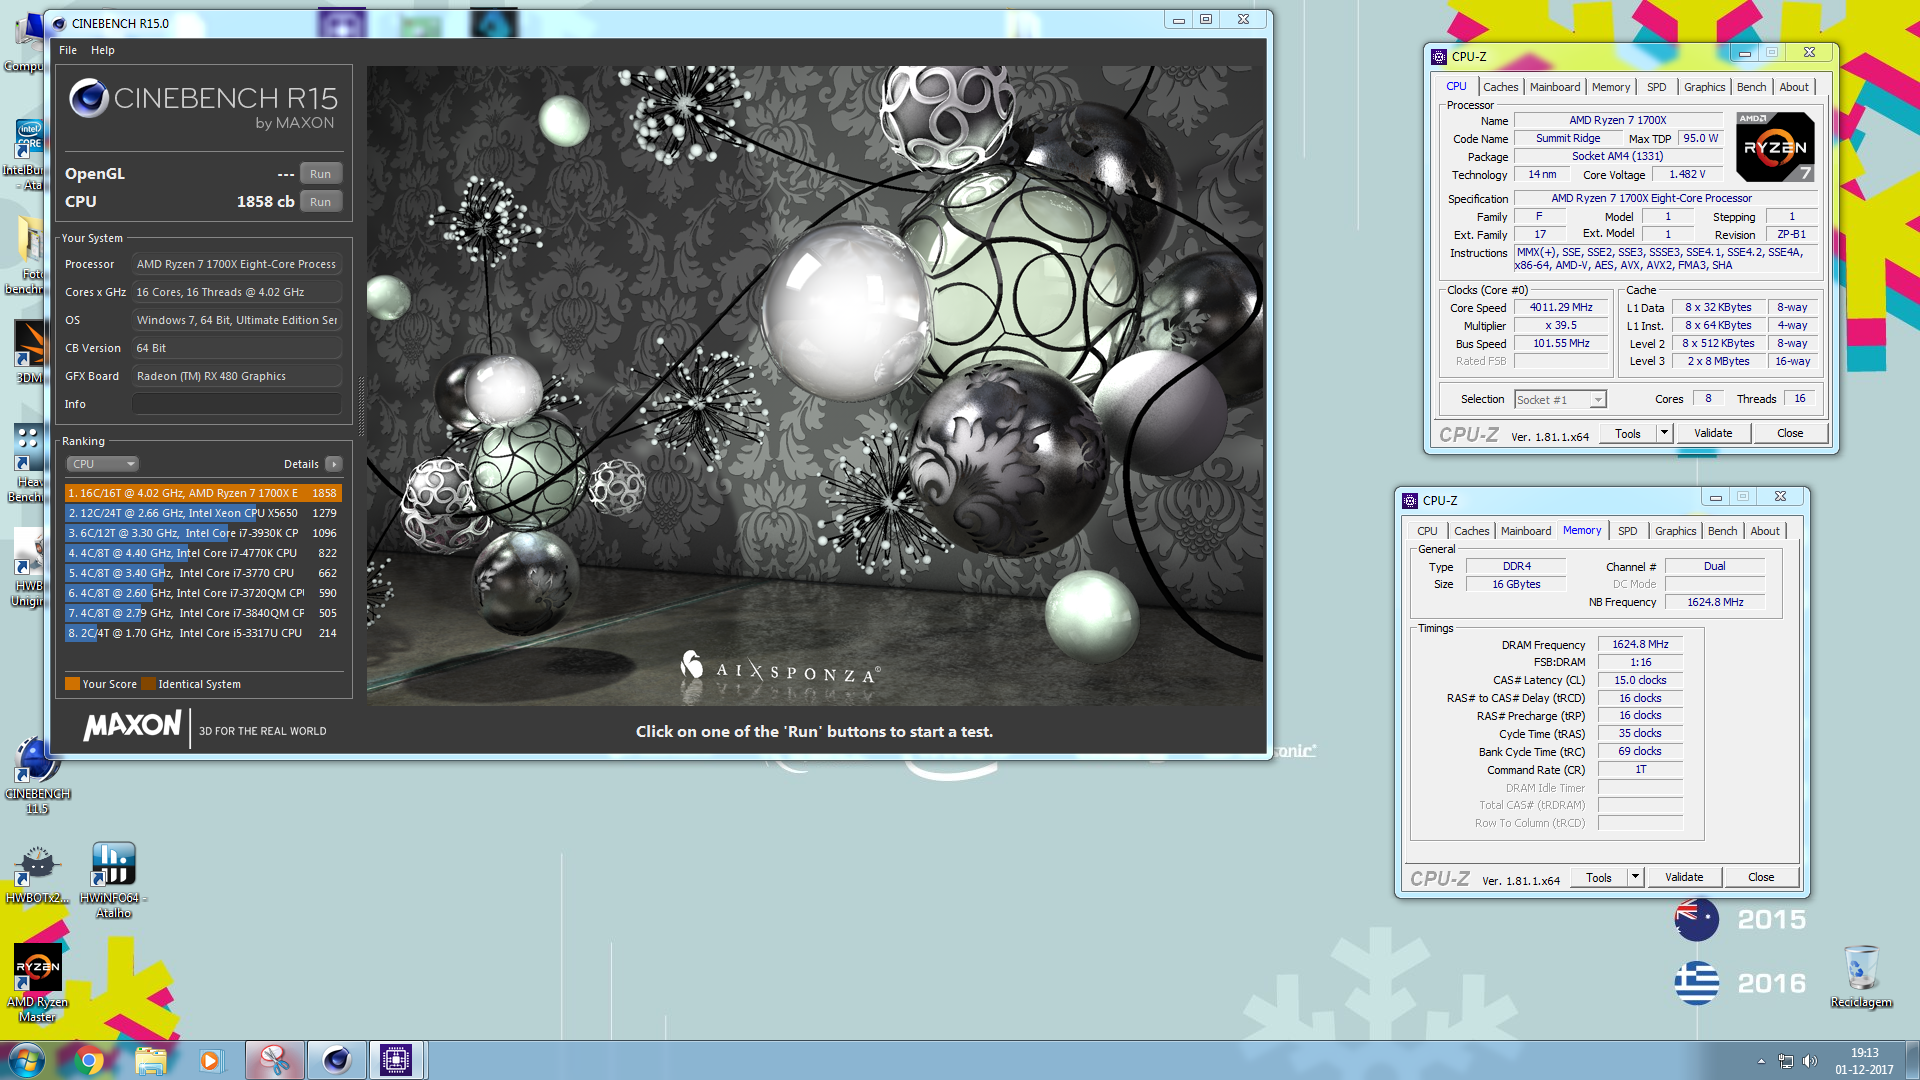Select ranking row Core i7-3930K

click(x=203, y=533)
